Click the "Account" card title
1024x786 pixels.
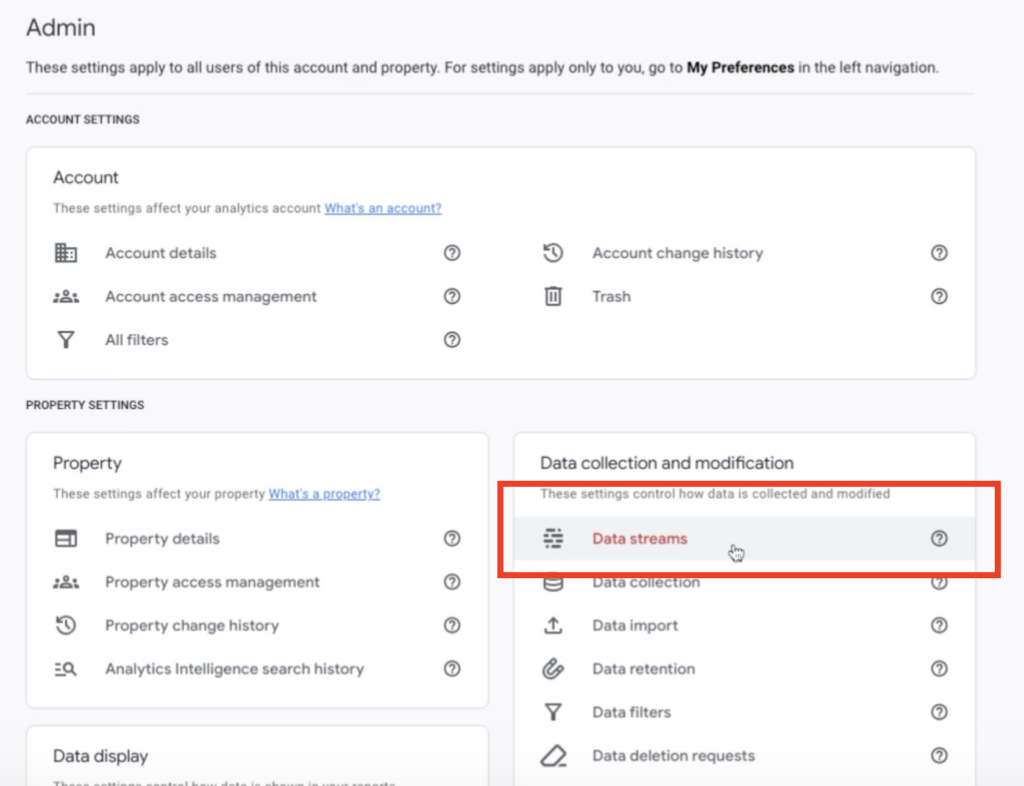tap(86, 178)
